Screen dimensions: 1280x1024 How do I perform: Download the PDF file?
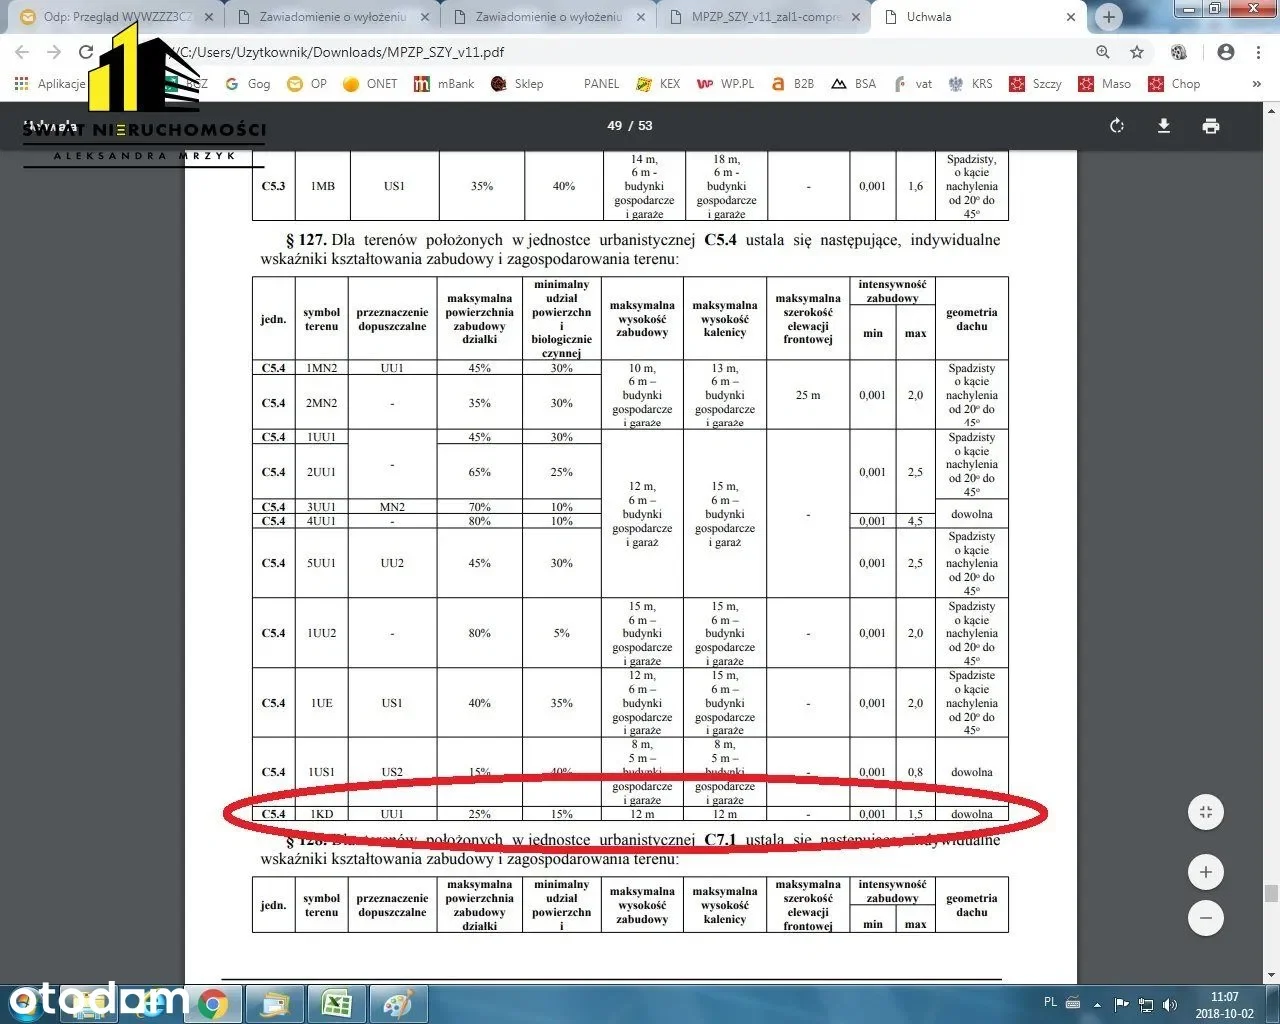[x=1164, y=126]
